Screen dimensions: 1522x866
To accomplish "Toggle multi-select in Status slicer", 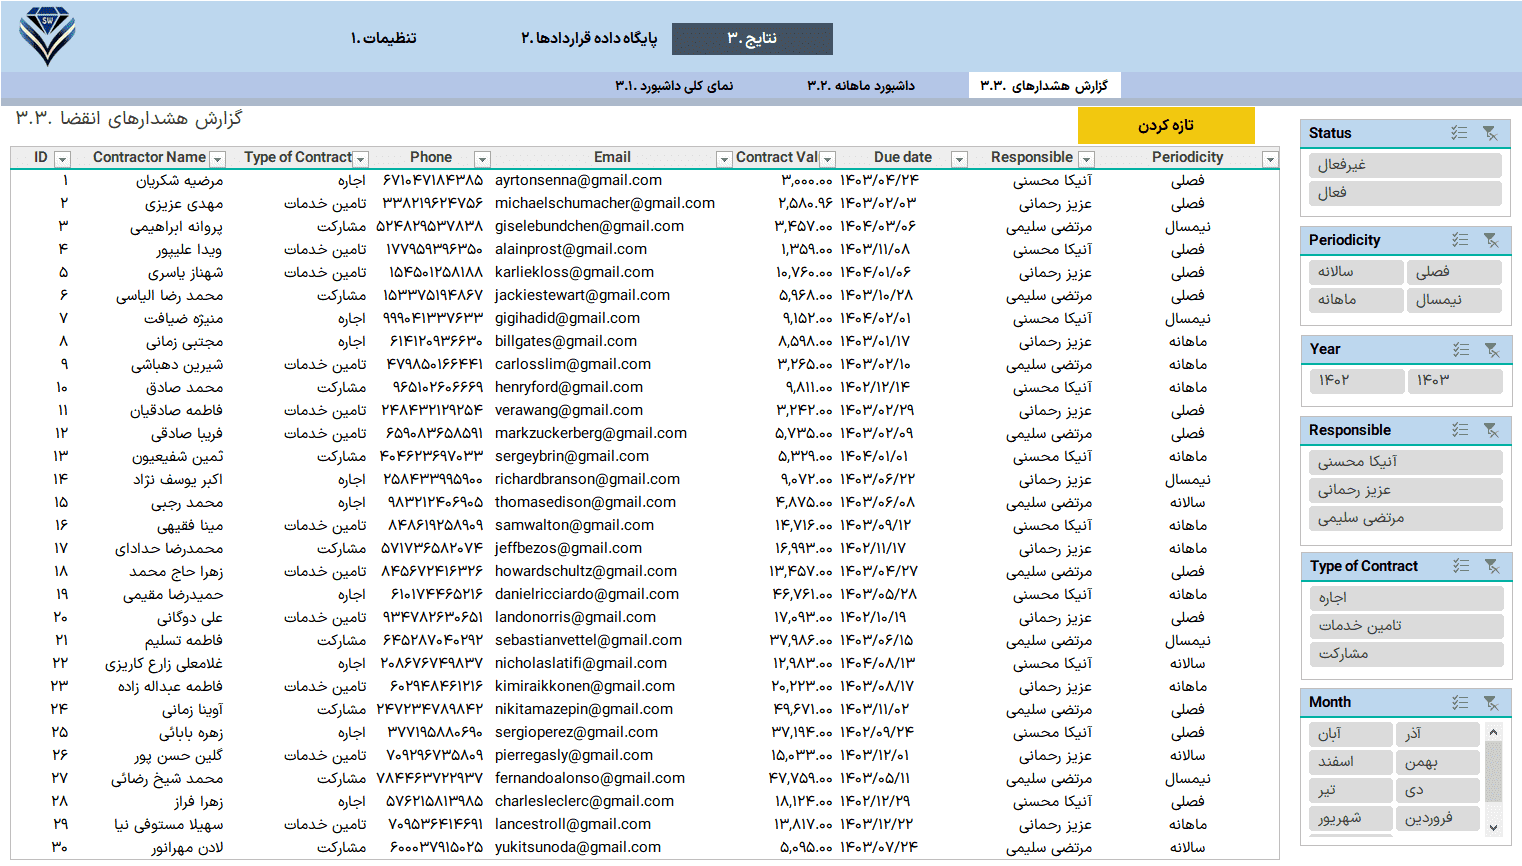I will point(1460,133).
